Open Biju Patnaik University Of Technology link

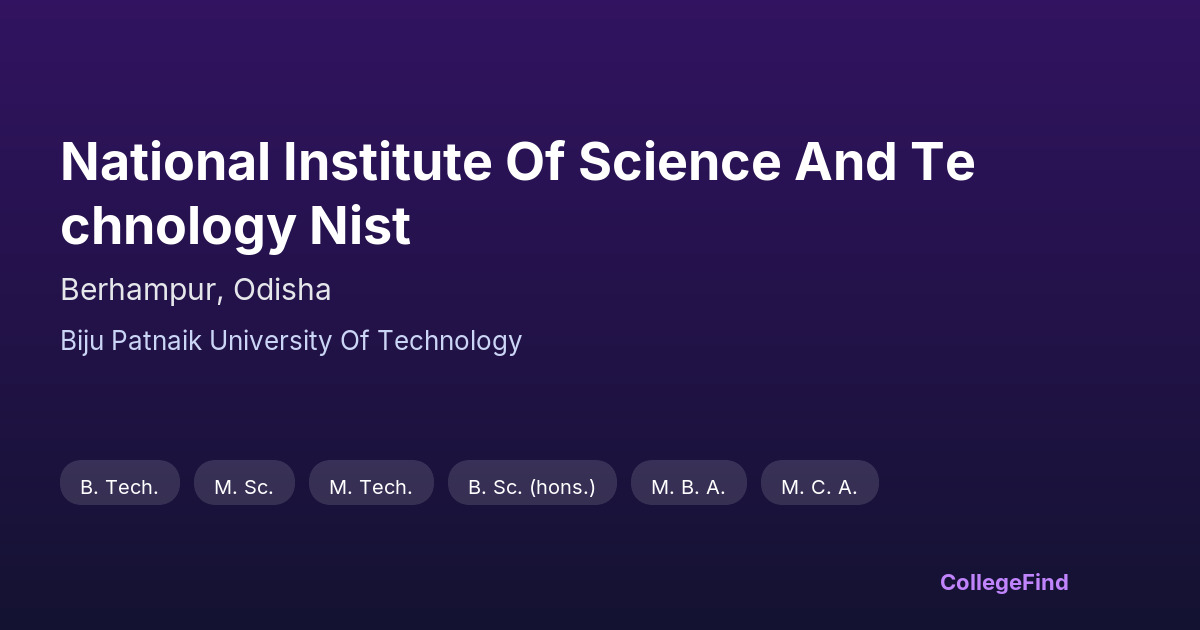tap(291, 341)
